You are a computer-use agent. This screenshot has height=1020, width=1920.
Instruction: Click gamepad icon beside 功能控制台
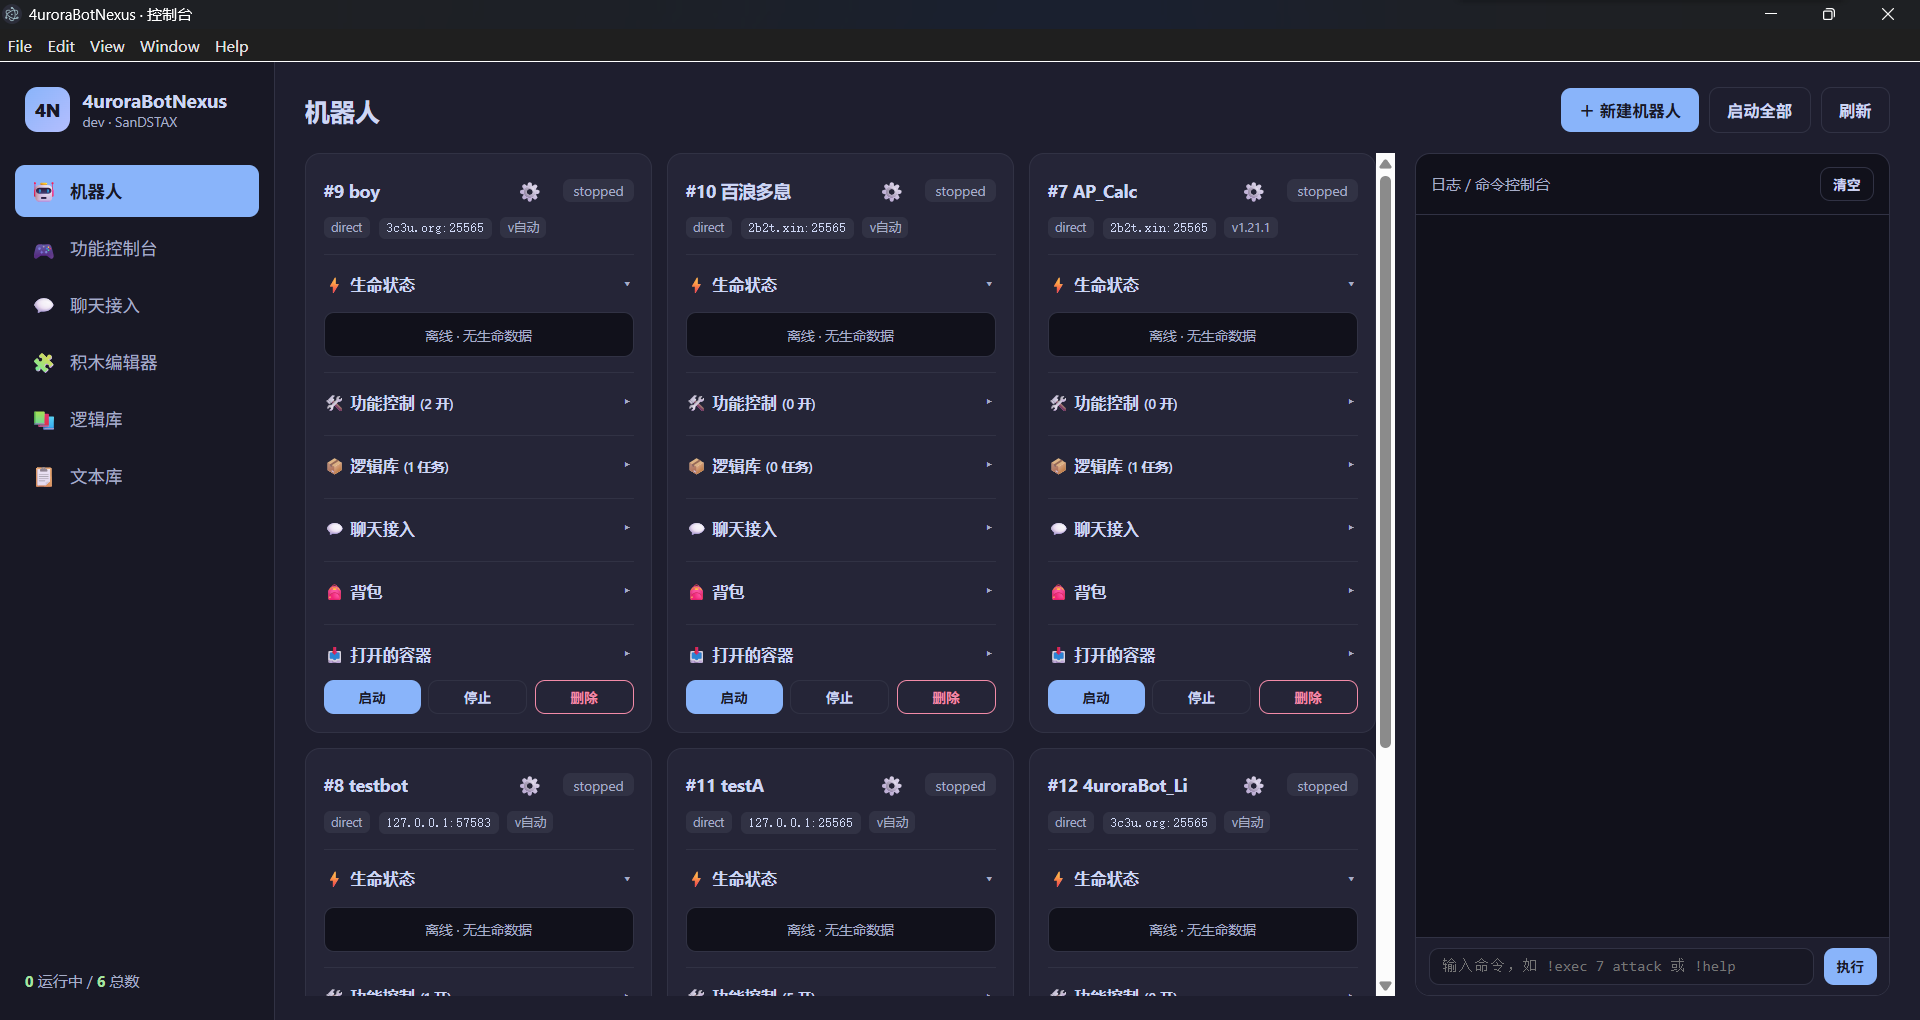(44, 249)
